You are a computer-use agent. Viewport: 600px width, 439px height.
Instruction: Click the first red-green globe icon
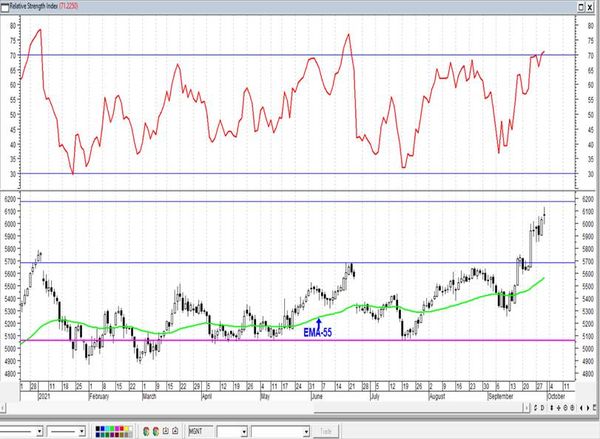146,431
